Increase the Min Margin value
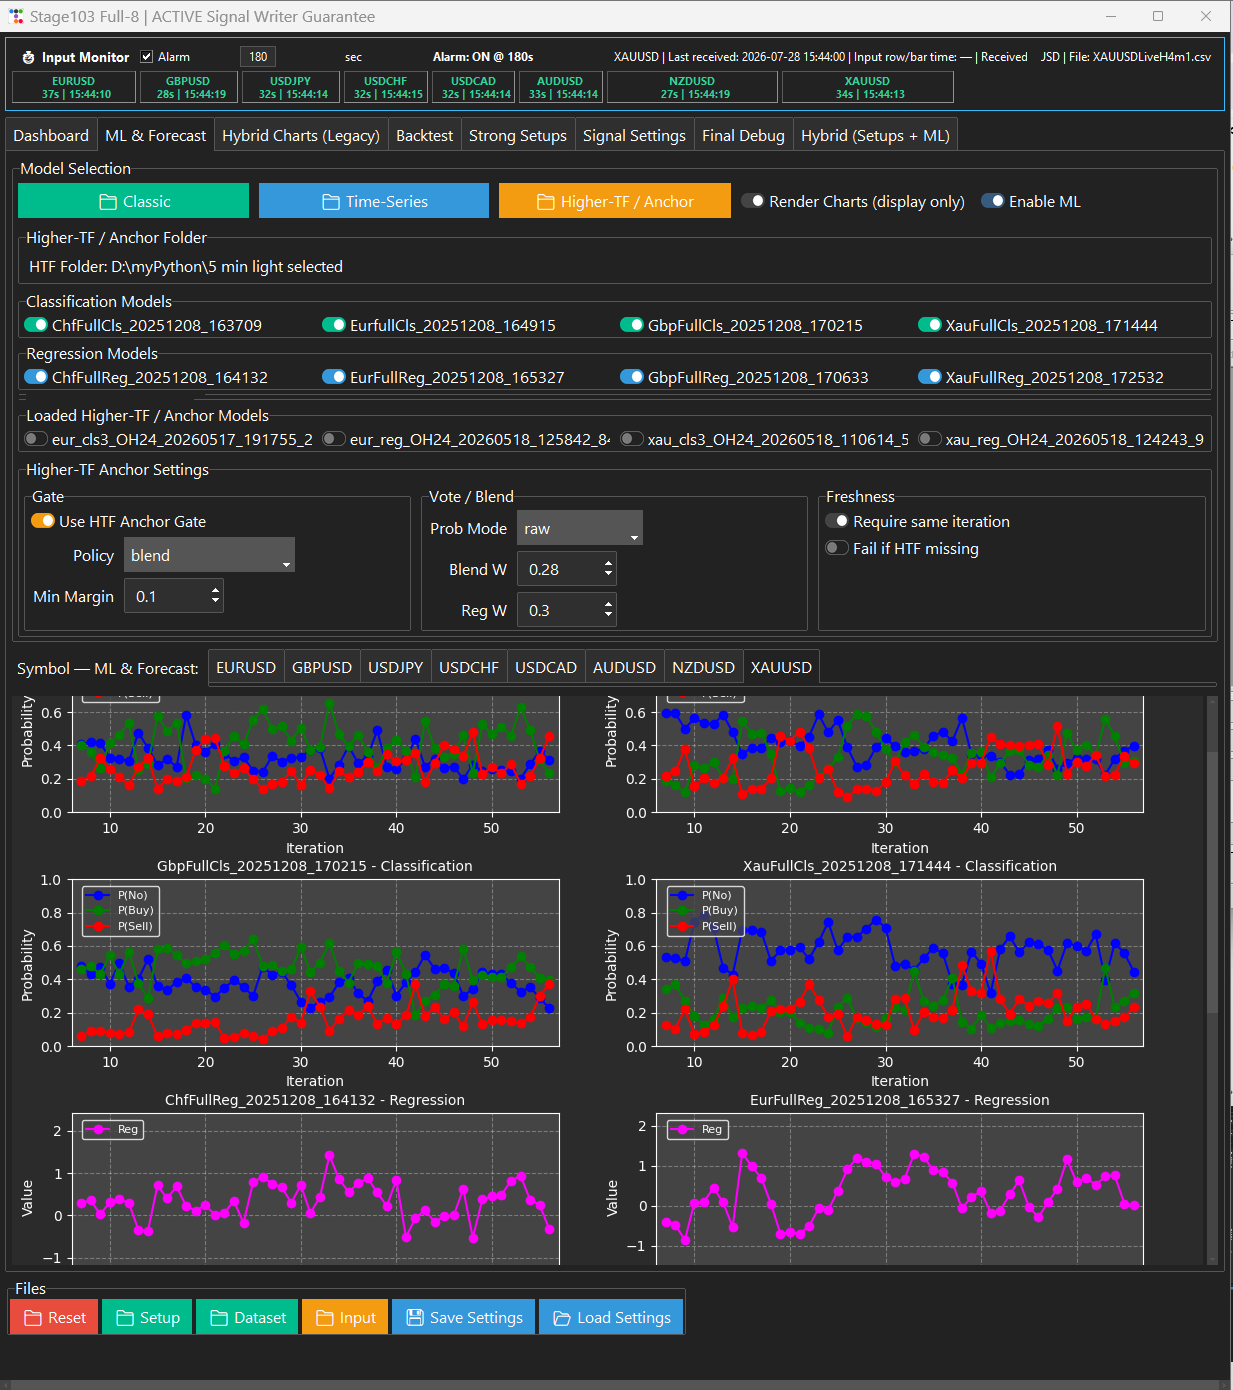The image size is (1233, 1390). (x=215, y=590)
